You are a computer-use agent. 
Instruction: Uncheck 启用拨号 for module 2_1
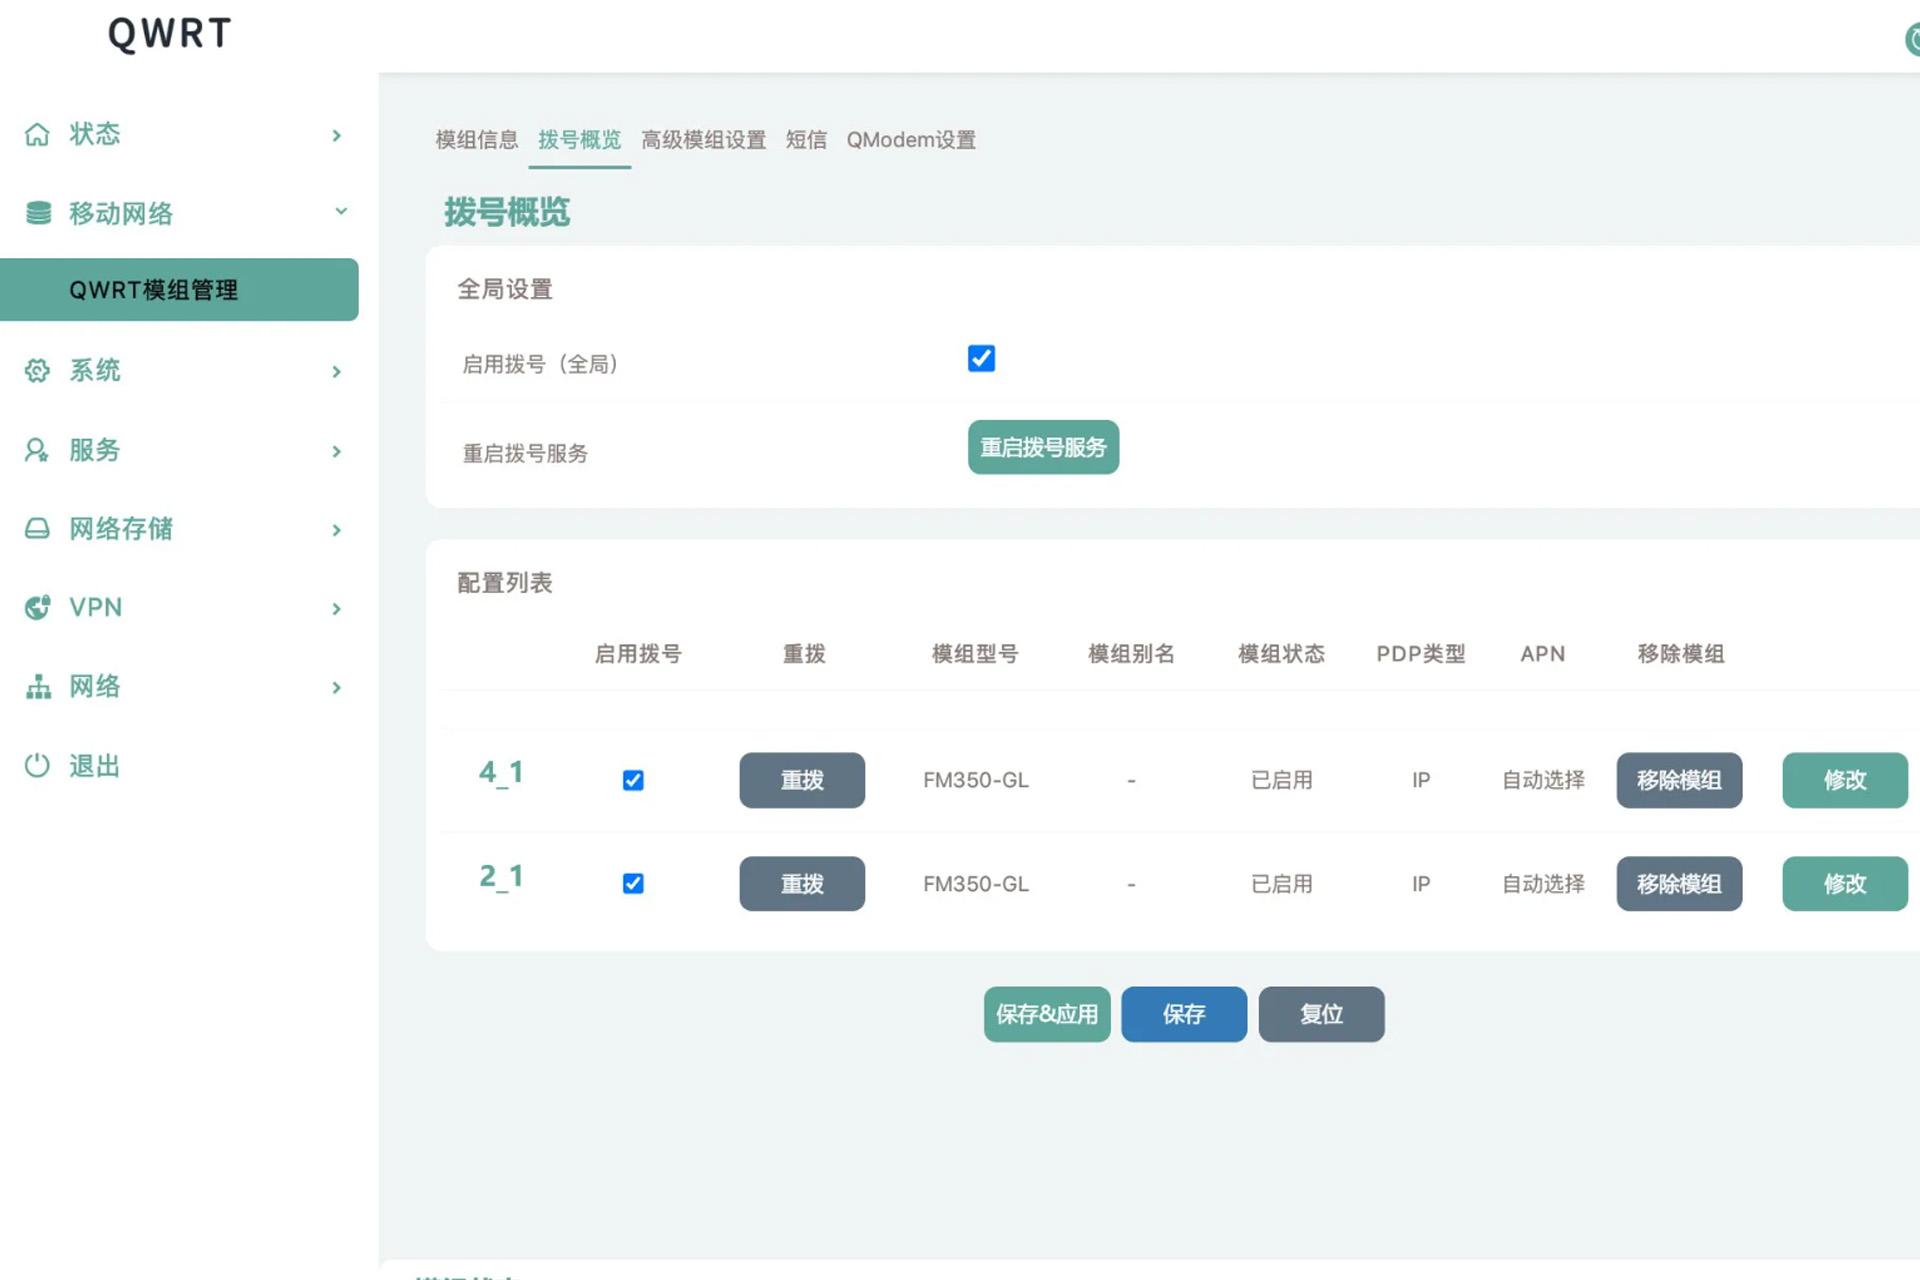pos(632,883)
